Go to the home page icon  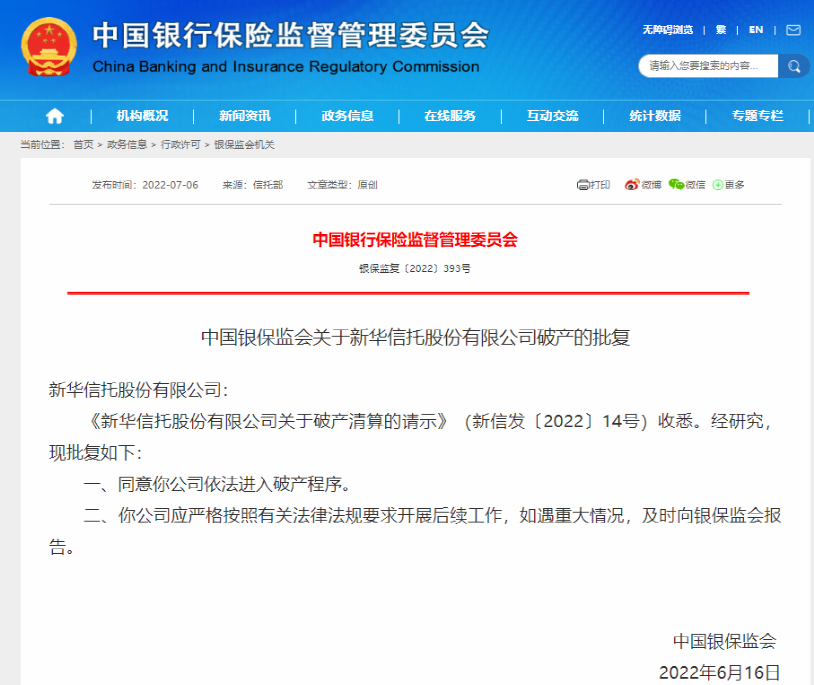[x=55, y=116]
